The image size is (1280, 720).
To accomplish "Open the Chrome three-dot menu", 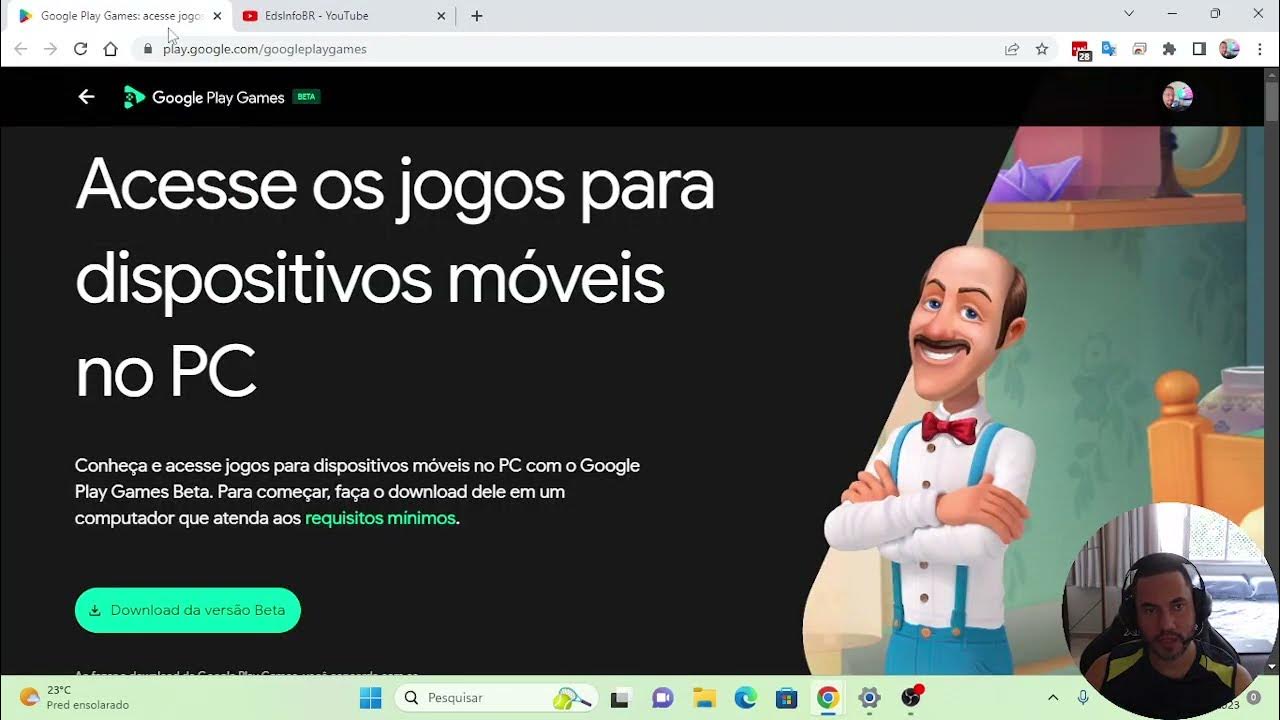I will pyautogui.click(x=1260, y=49).
